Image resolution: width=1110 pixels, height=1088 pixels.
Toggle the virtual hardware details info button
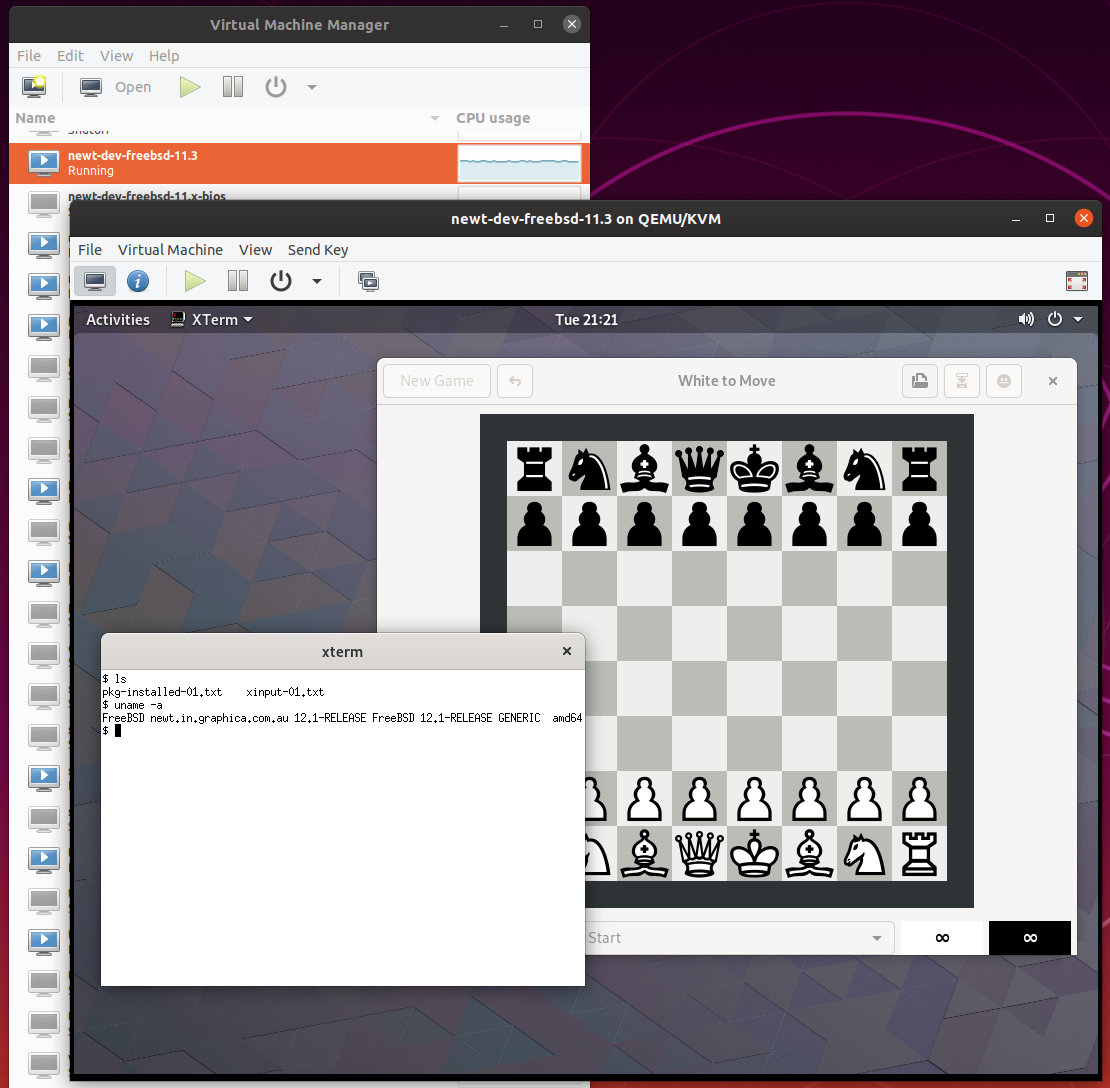pos(138,281)
